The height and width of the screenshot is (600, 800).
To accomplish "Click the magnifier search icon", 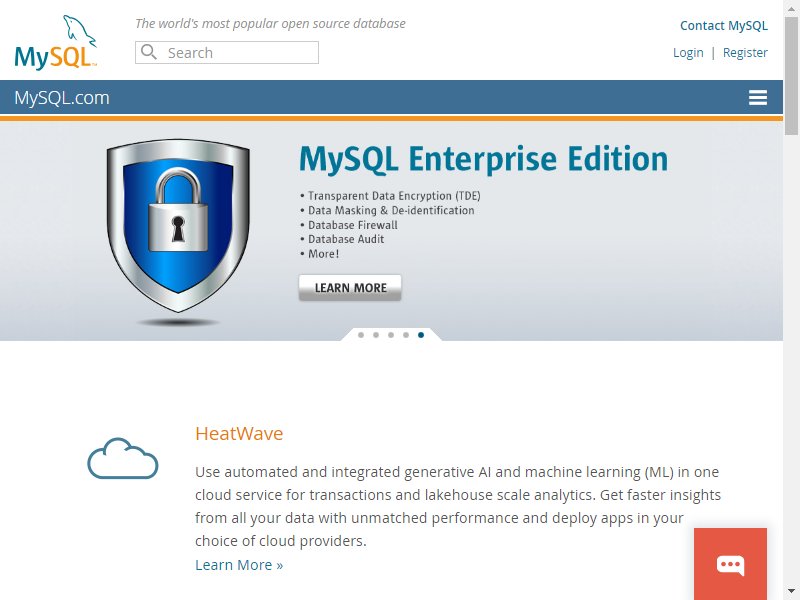I will pyautogui.click(x=148, y=52).
